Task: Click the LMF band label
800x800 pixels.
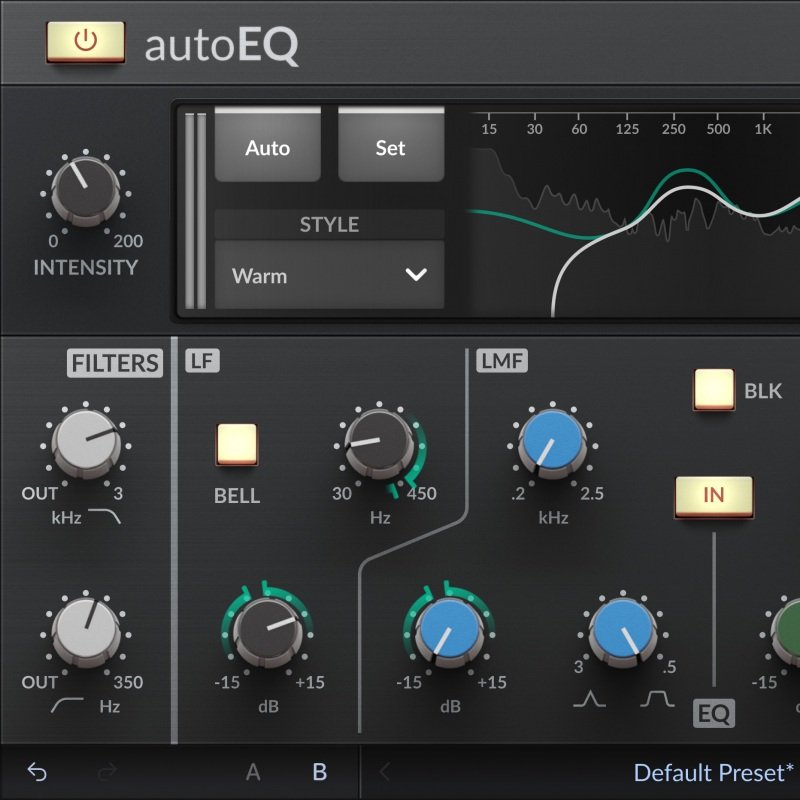Action: tap(502, 361)
